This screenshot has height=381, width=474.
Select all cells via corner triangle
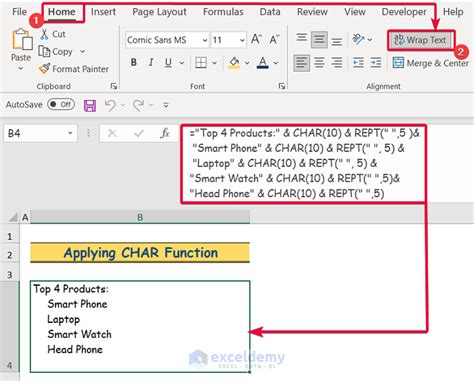13,218
